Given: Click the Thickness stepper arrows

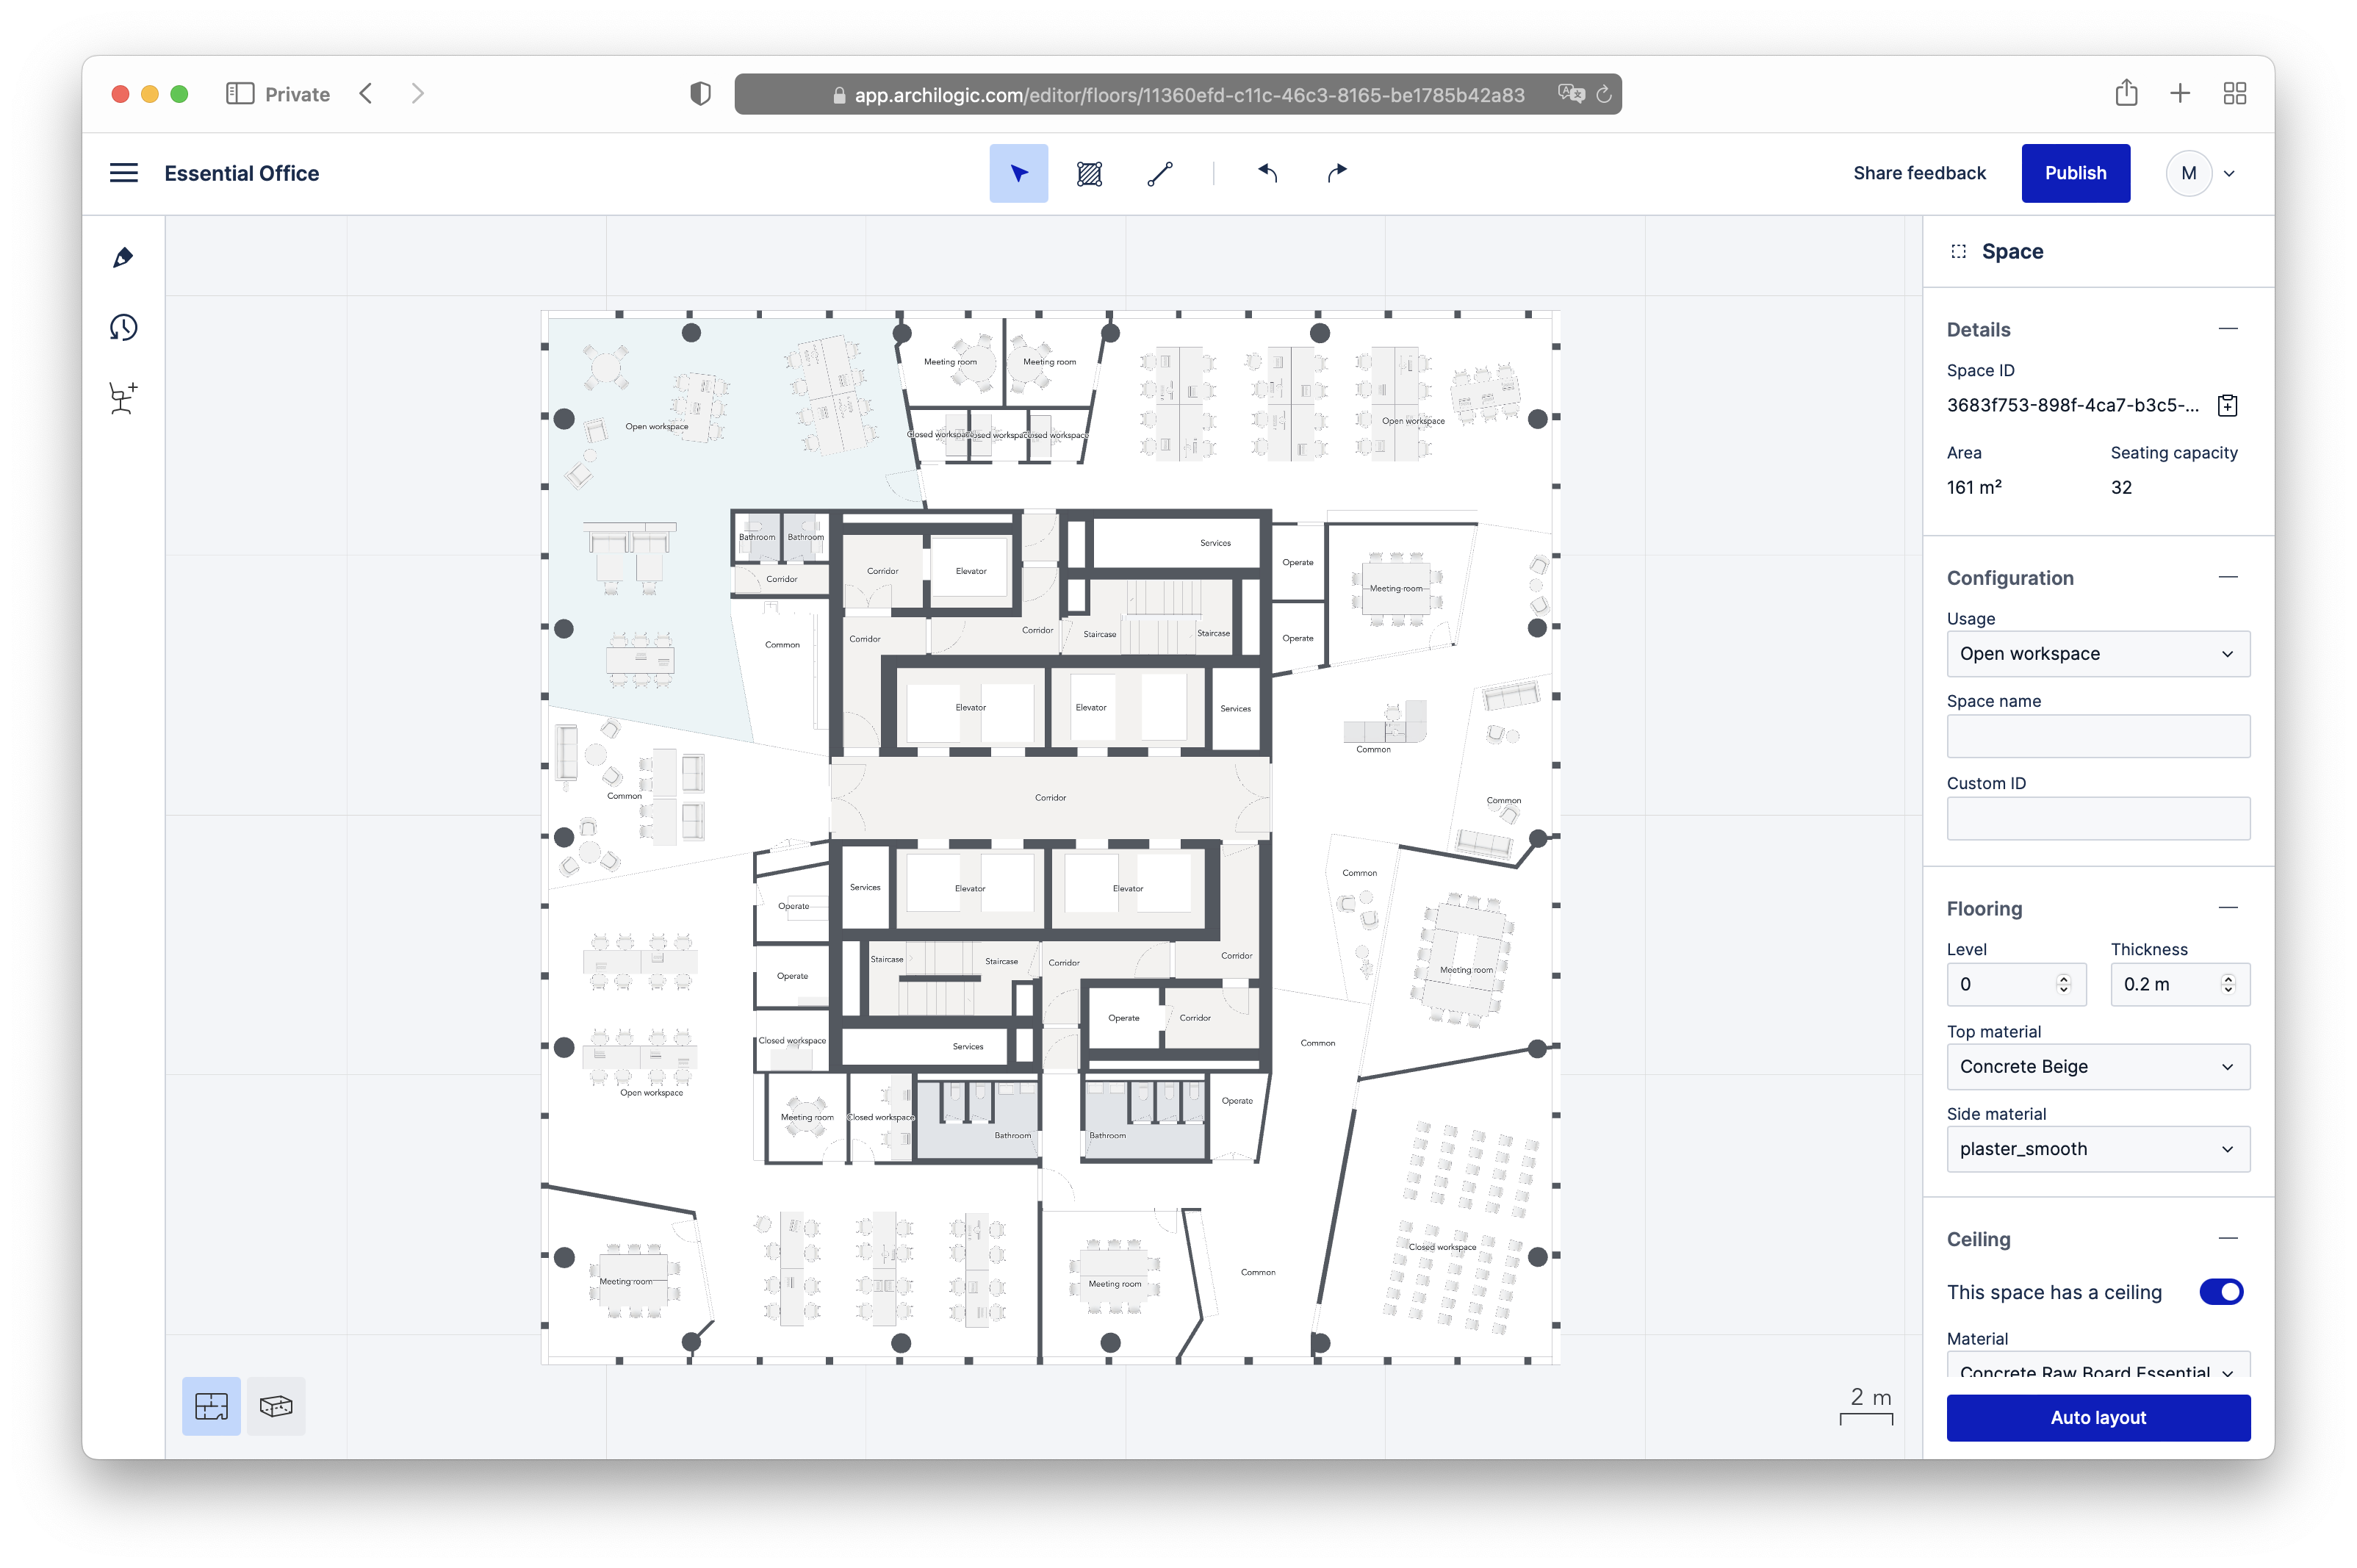Looking at the screenshot, I should tap(2227, 984).
